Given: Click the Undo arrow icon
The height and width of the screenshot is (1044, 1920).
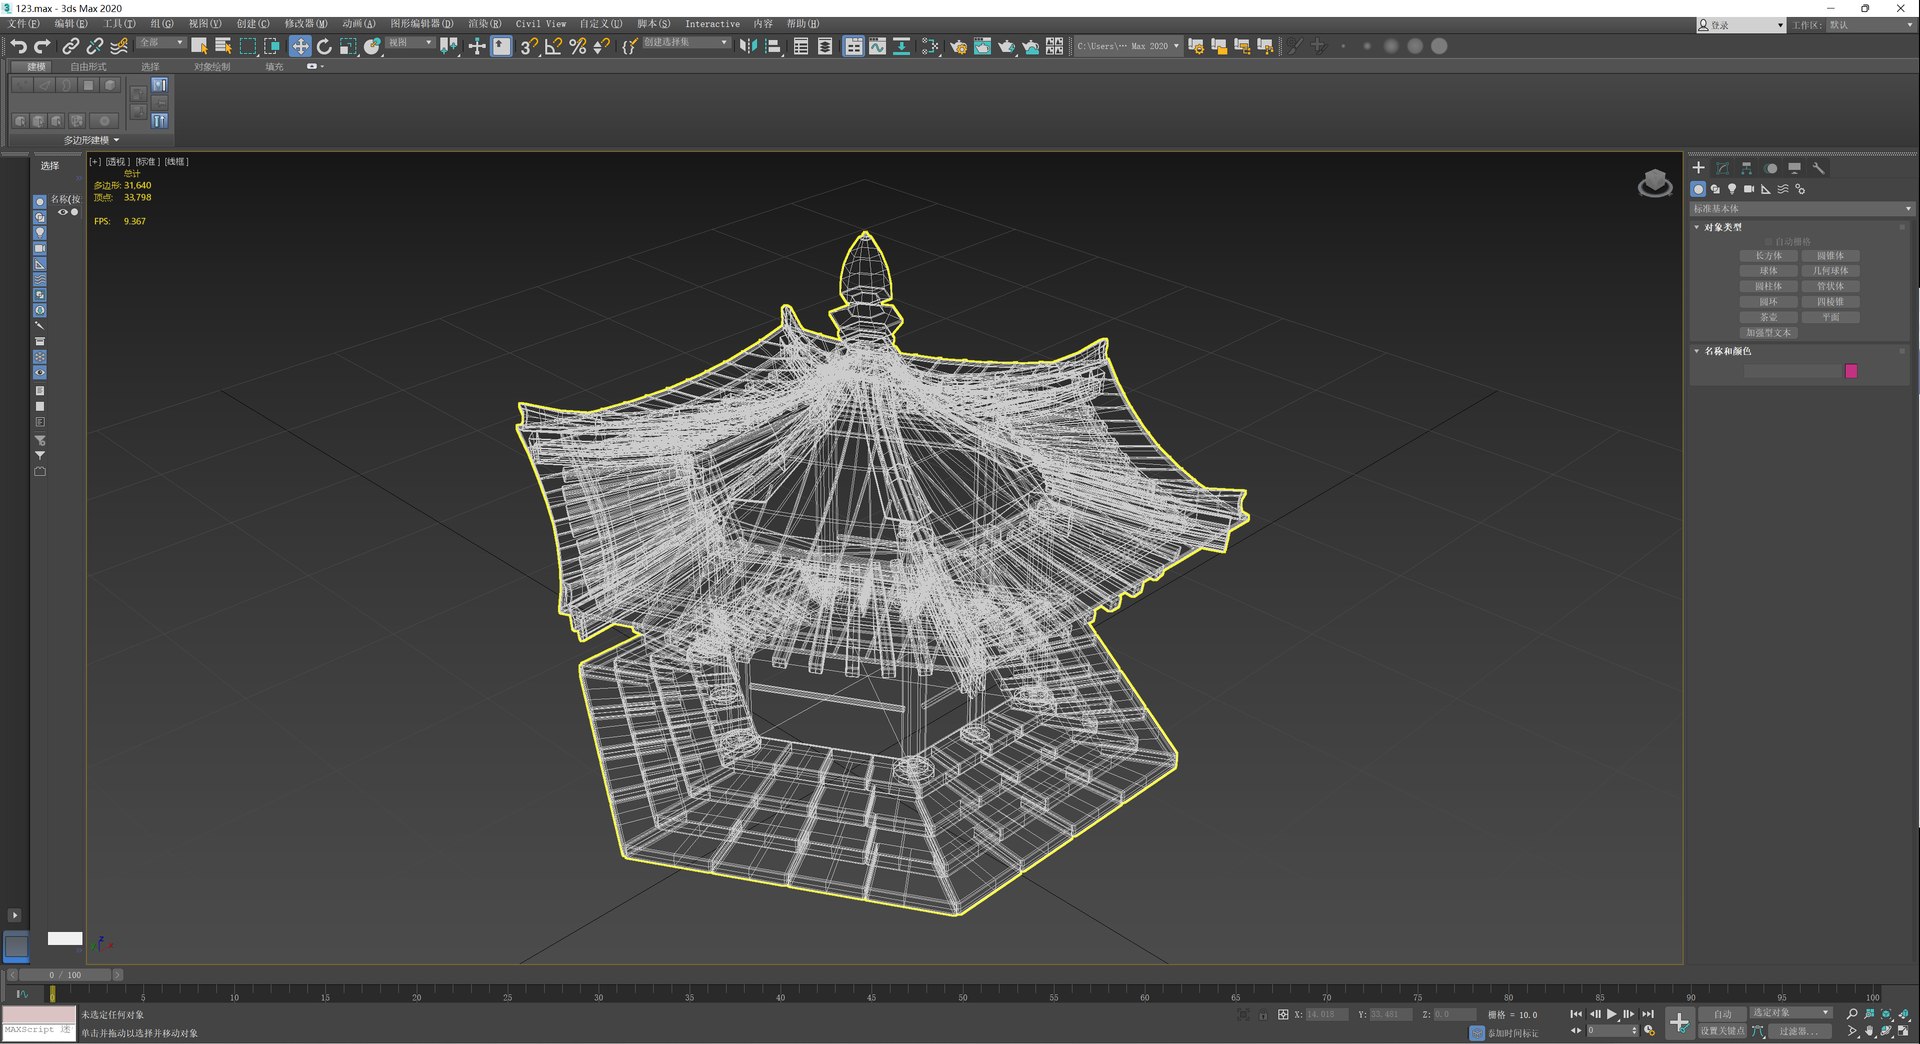Looking at the screenshot, I should click(x=18, y=46).
